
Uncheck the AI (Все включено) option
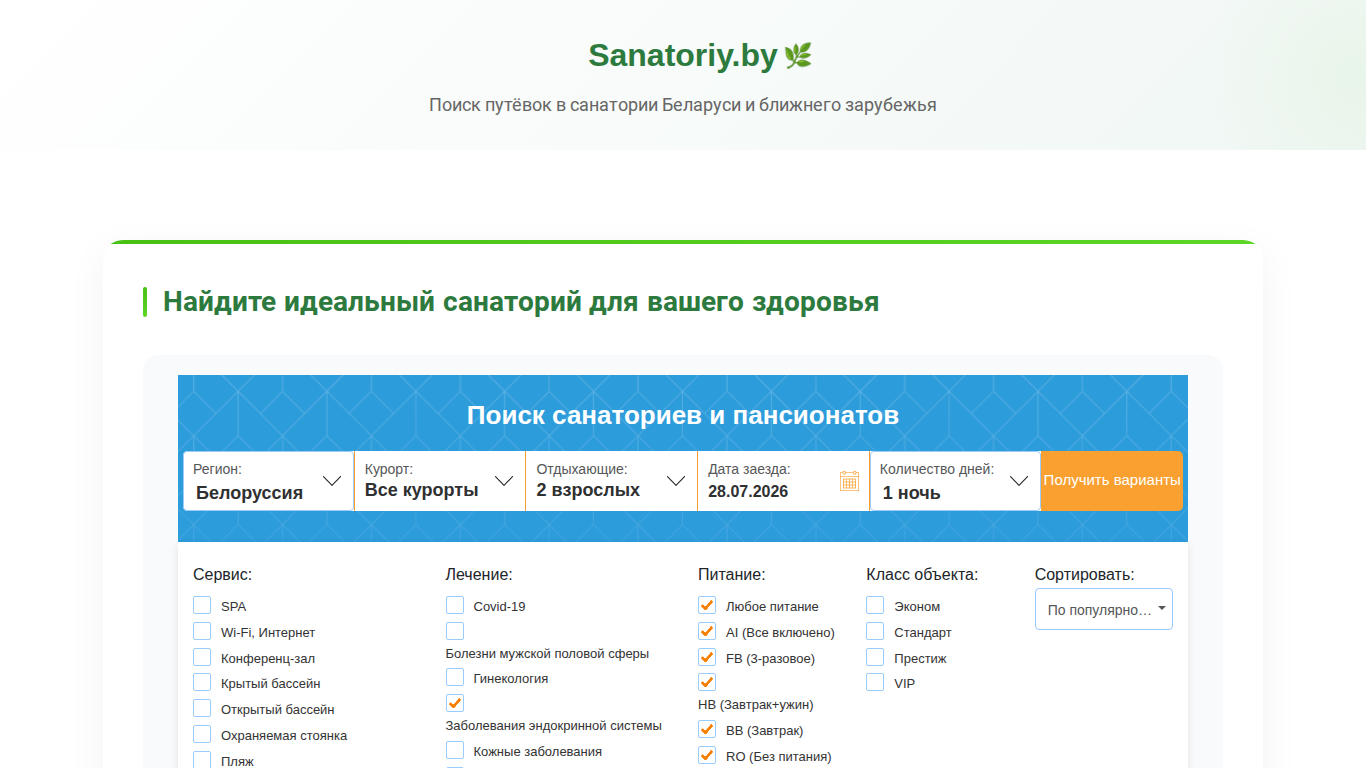pyautogui.click(x=707, y=631)
